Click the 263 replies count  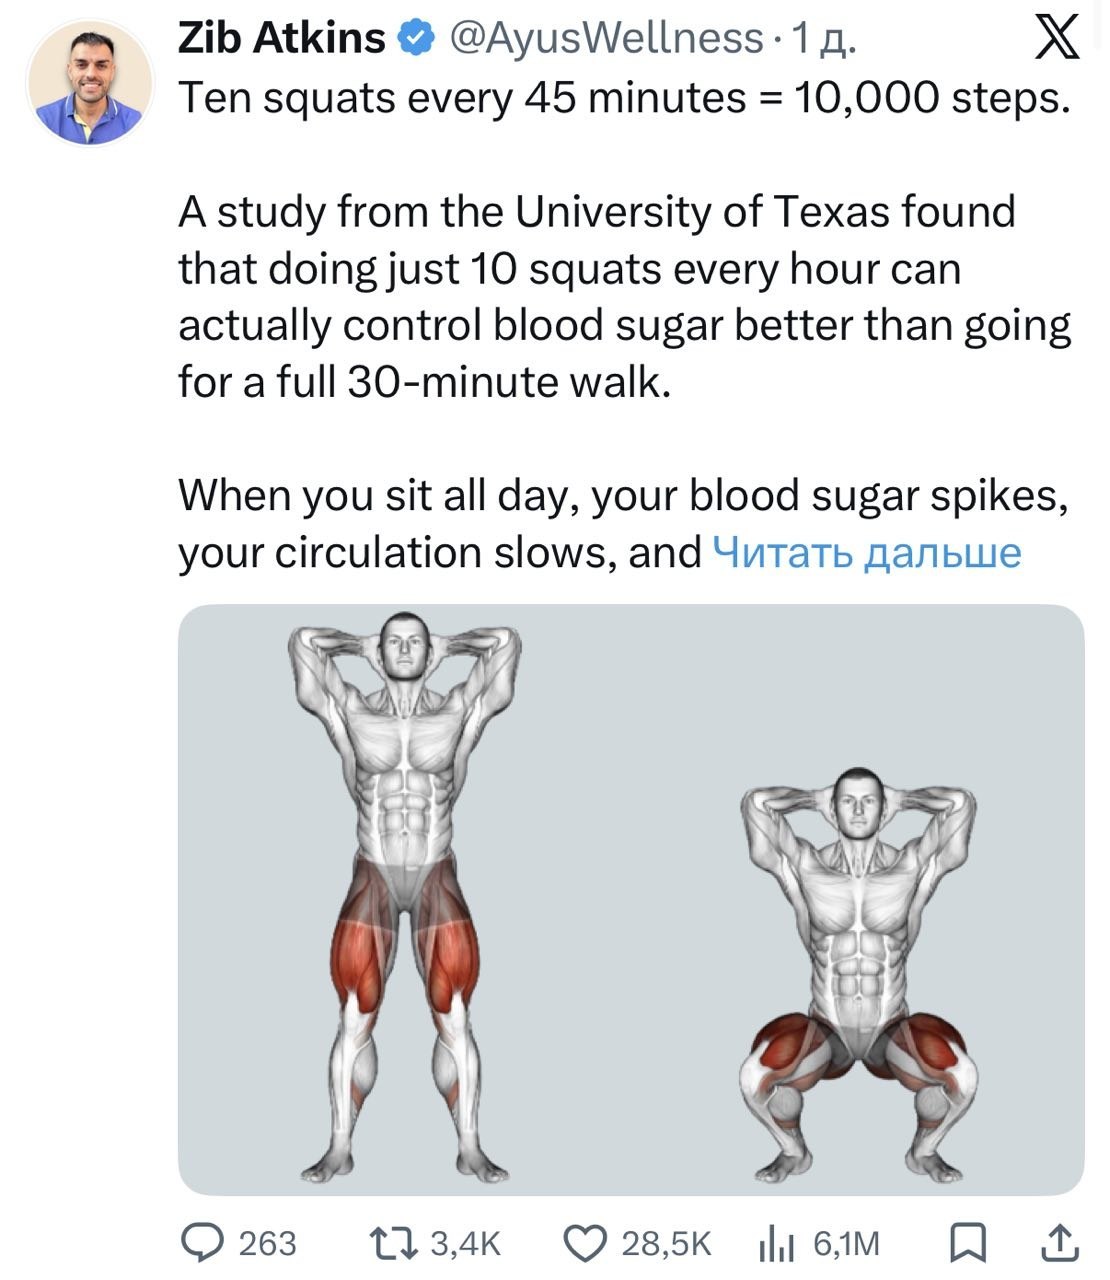267,1243
